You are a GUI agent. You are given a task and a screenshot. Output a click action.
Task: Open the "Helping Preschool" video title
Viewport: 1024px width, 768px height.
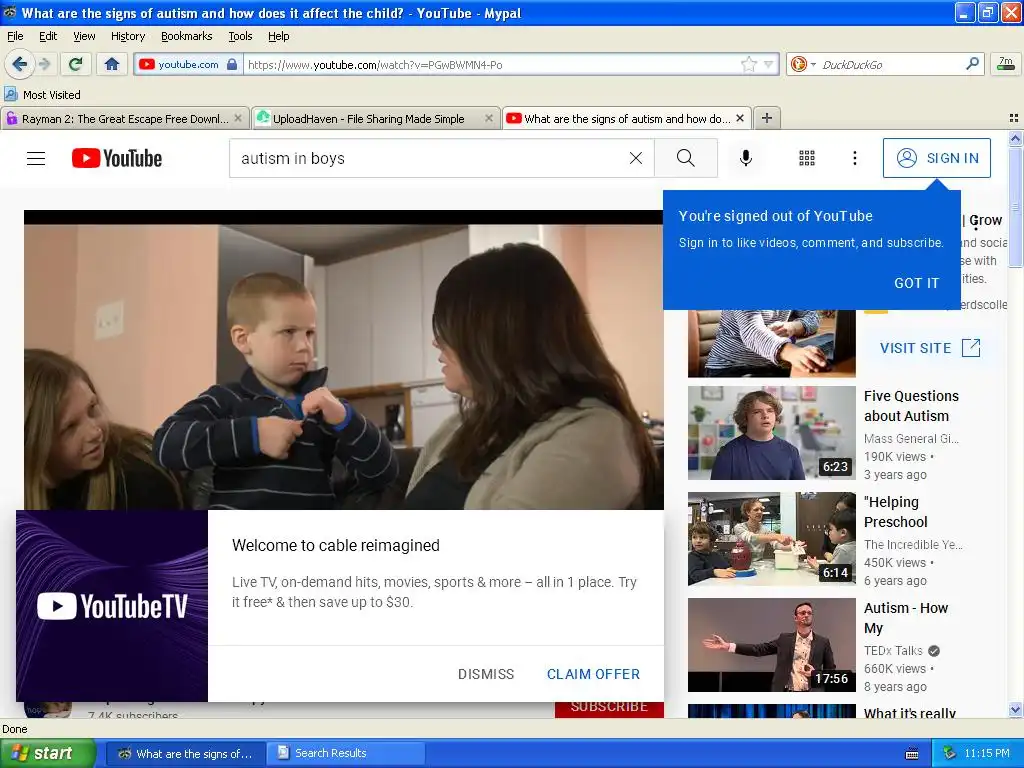[895, 511]
